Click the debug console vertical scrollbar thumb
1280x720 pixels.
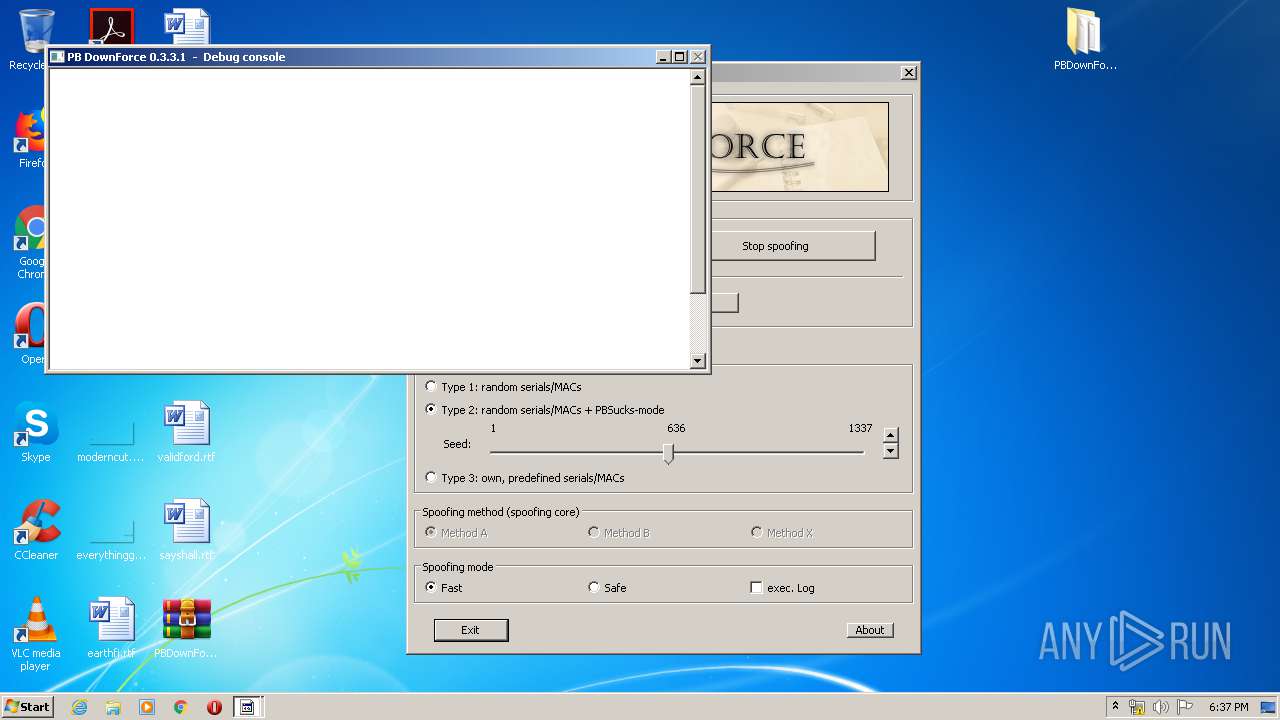point(698,189)
